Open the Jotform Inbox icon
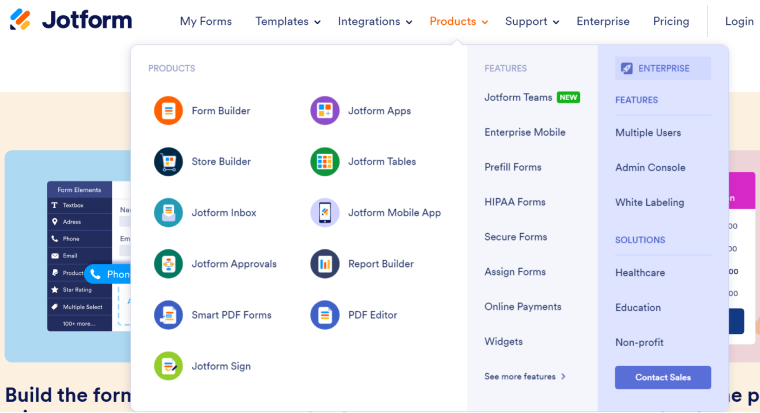760x413 pixels. click(168, 212)
